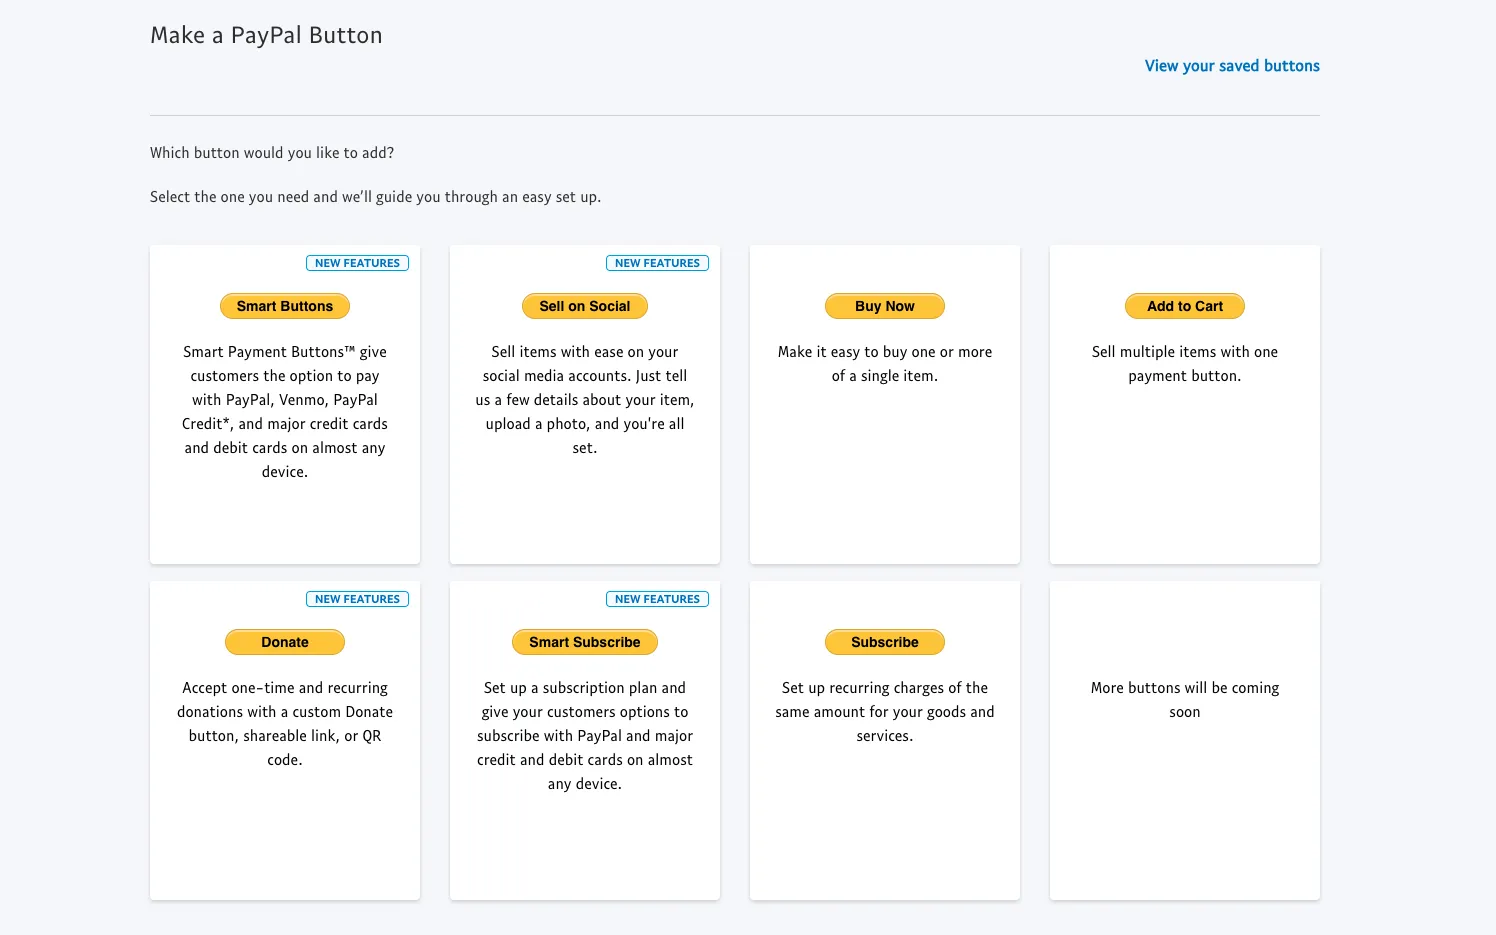Open View your saved buttons link

coord(1232,66)
